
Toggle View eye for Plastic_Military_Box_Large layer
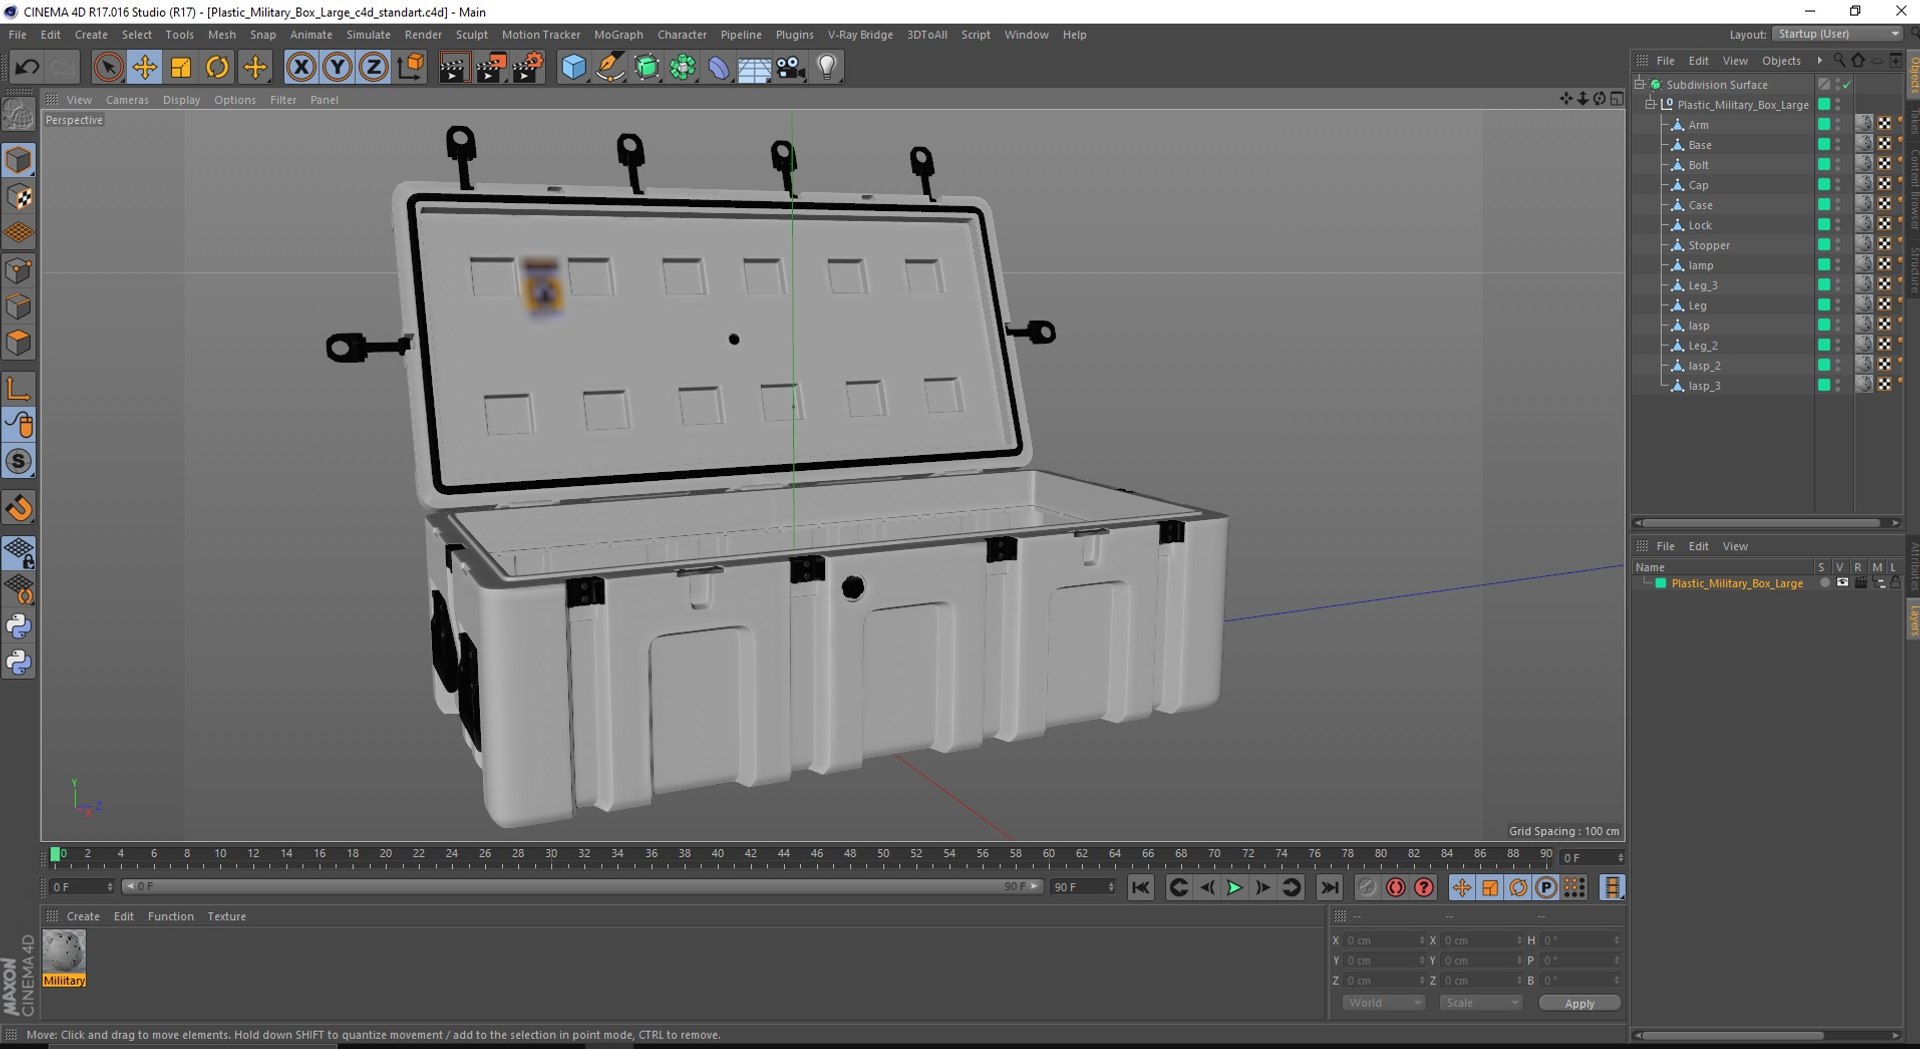(1842, 583)
